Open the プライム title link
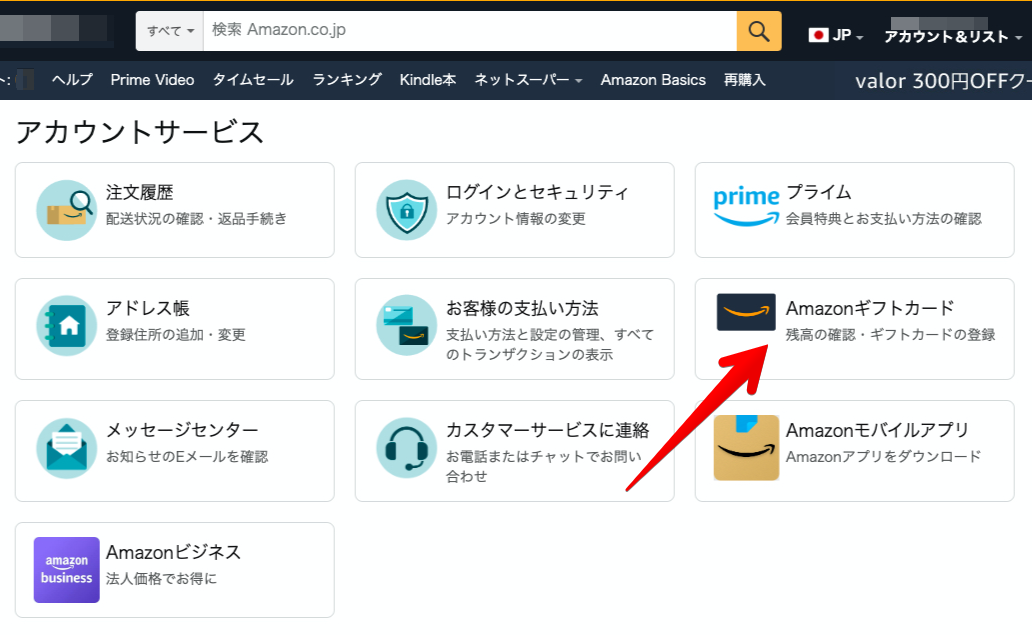 [819, 192]
